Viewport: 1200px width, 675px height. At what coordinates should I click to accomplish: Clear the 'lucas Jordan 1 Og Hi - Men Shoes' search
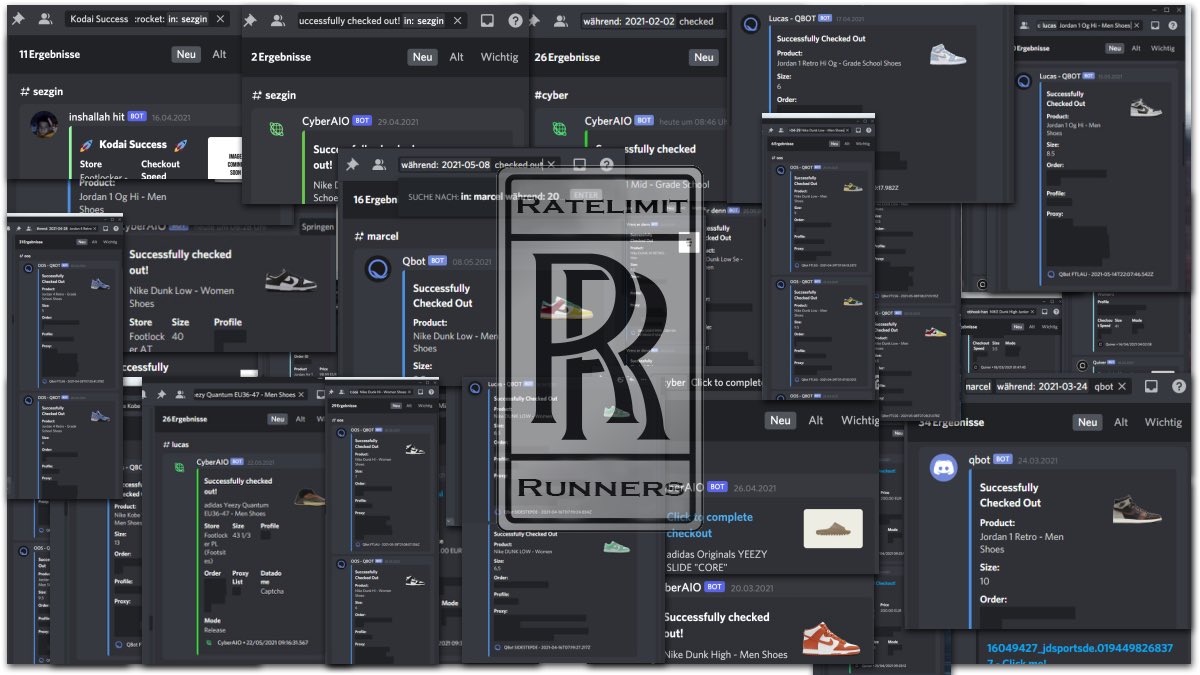[1135, 24]
